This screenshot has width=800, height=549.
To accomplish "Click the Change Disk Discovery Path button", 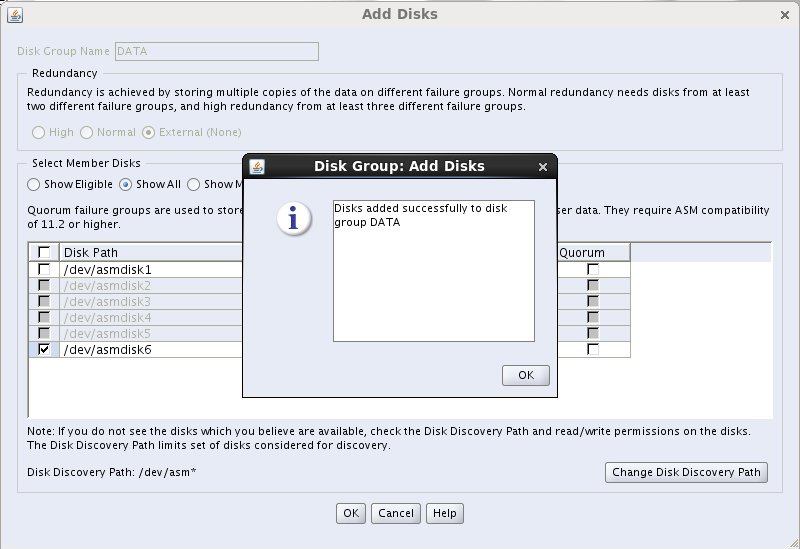I will pyautogui.click(x=686, y=472).
